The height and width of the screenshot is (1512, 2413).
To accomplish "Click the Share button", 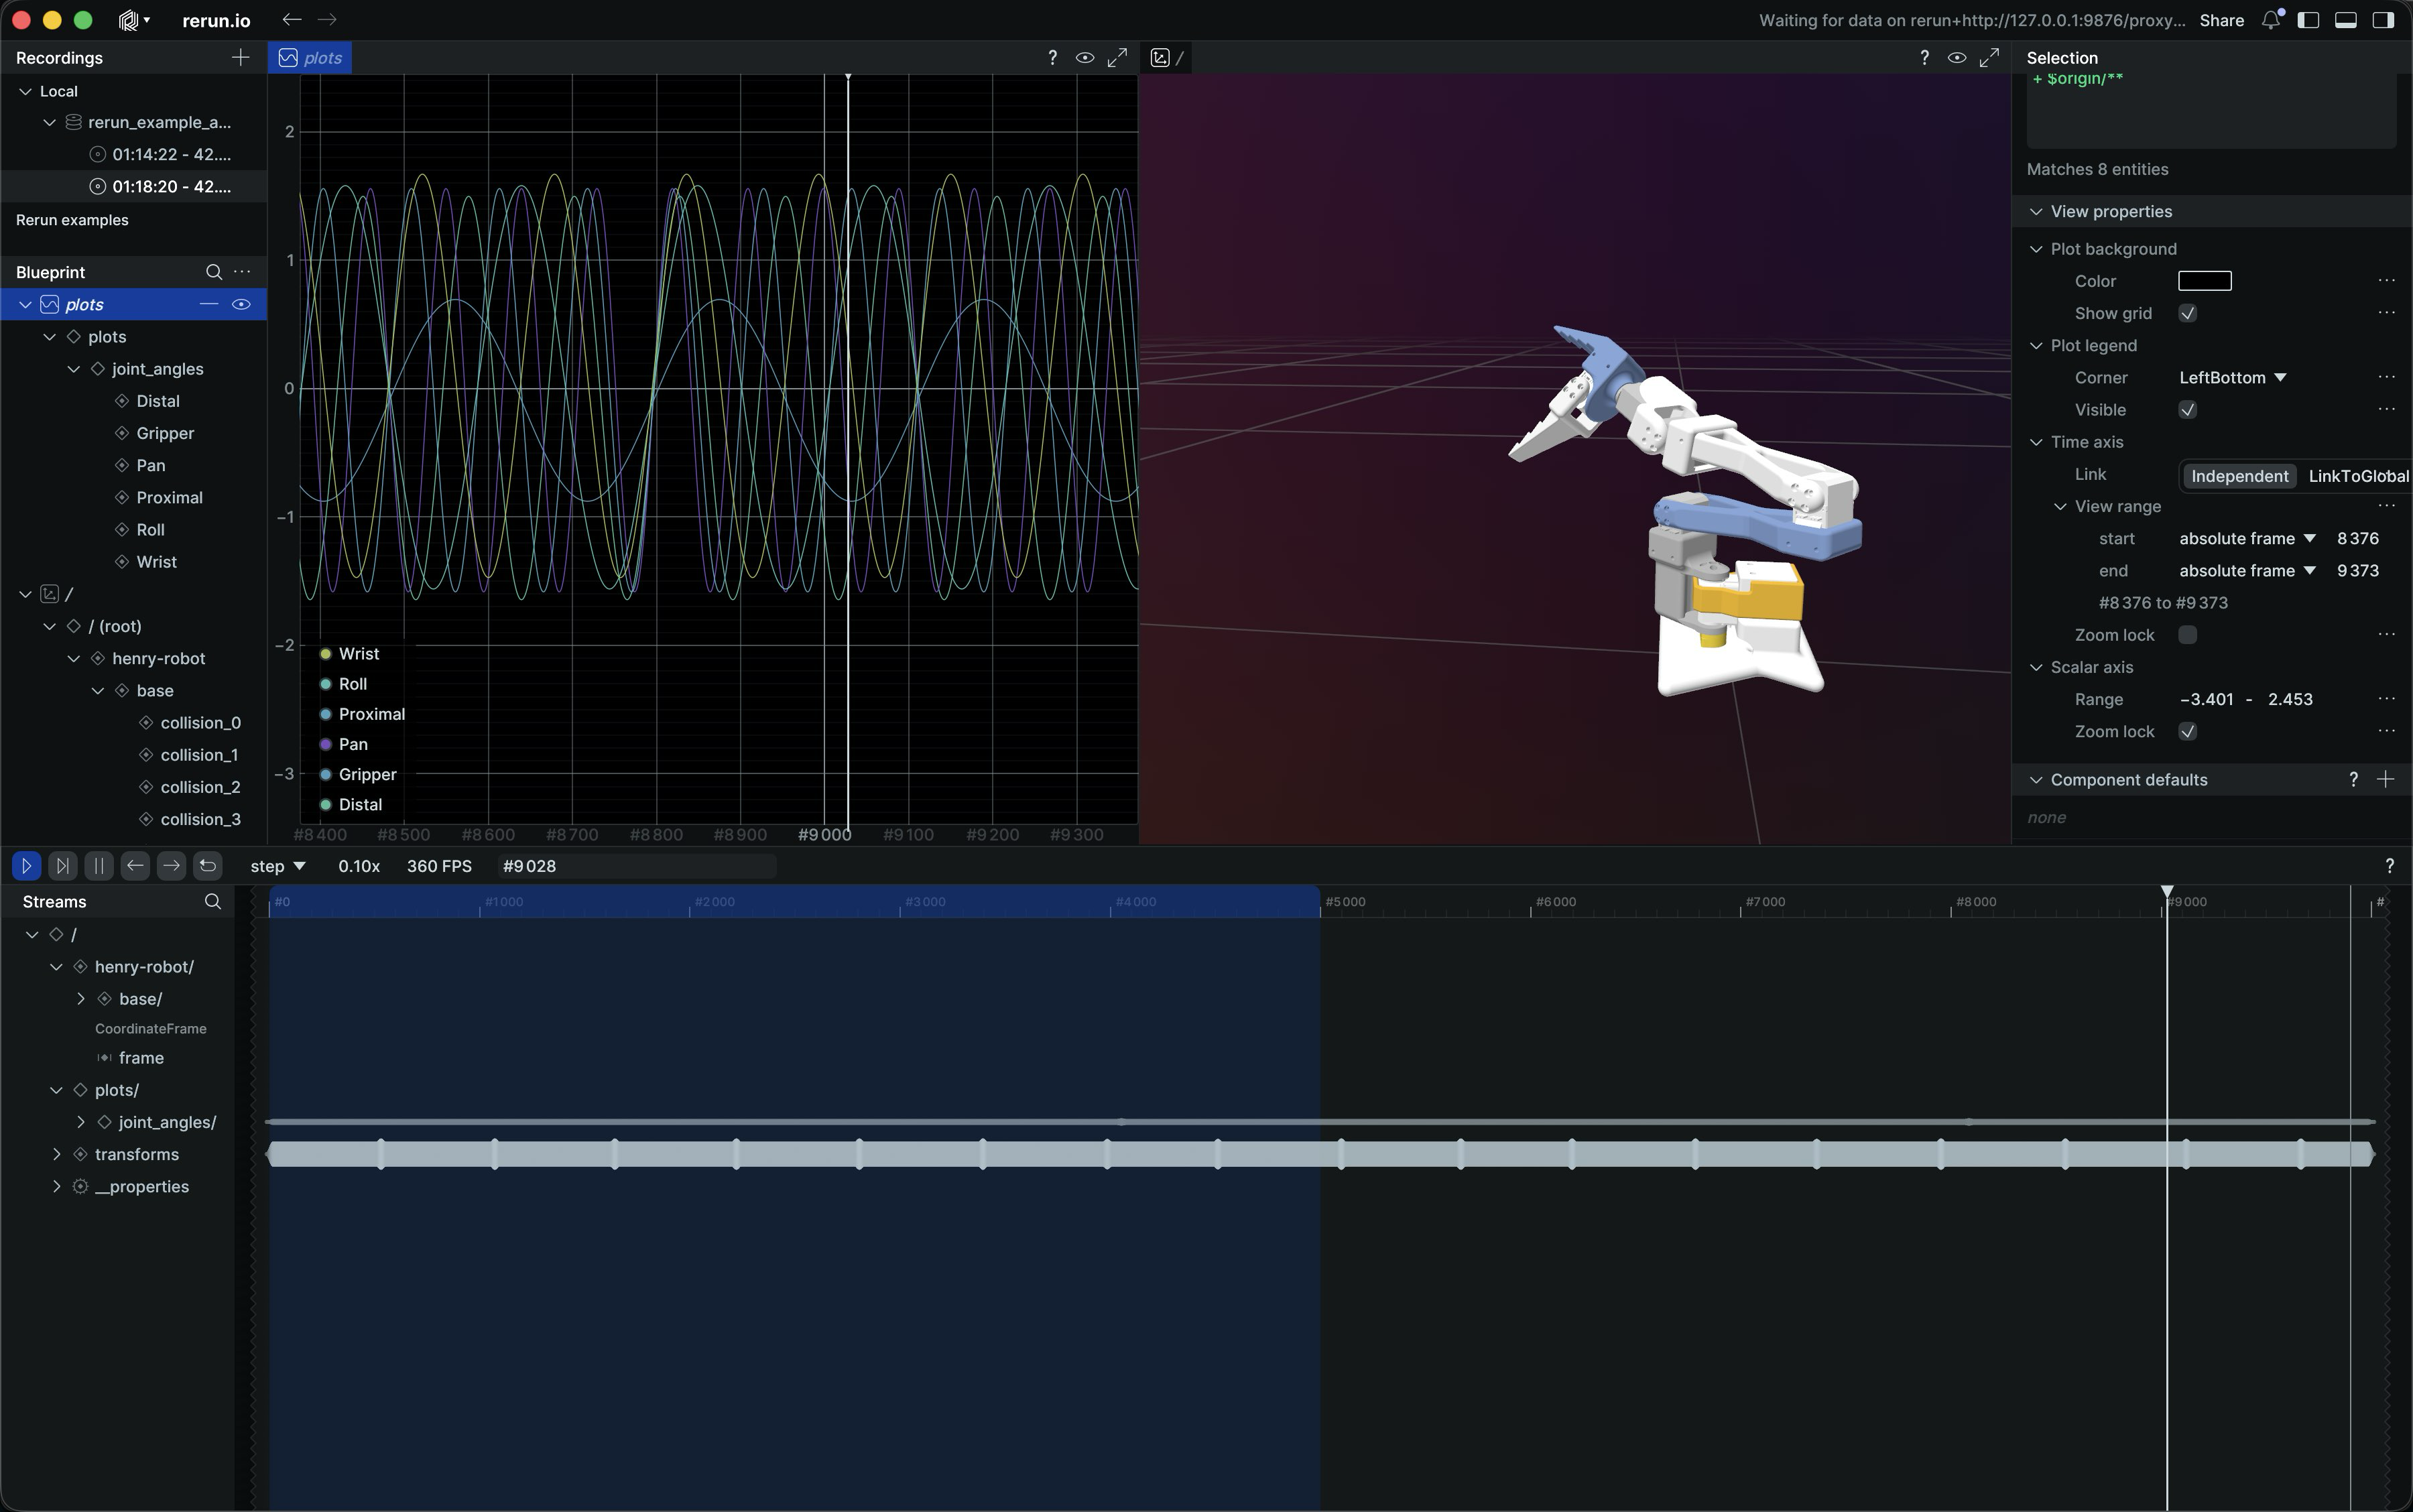I will (2221, 20).
